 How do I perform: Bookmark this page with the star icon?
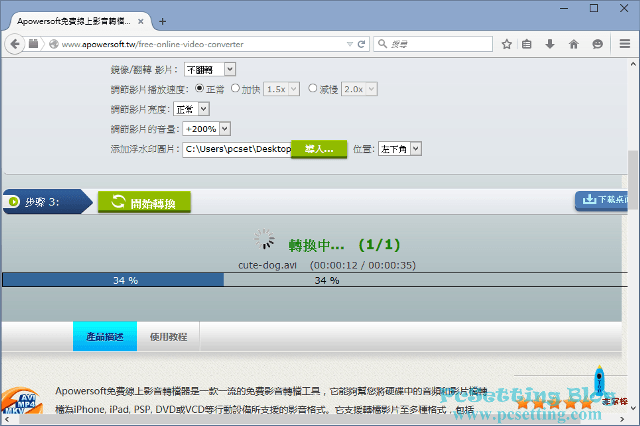tap(507, 44)
